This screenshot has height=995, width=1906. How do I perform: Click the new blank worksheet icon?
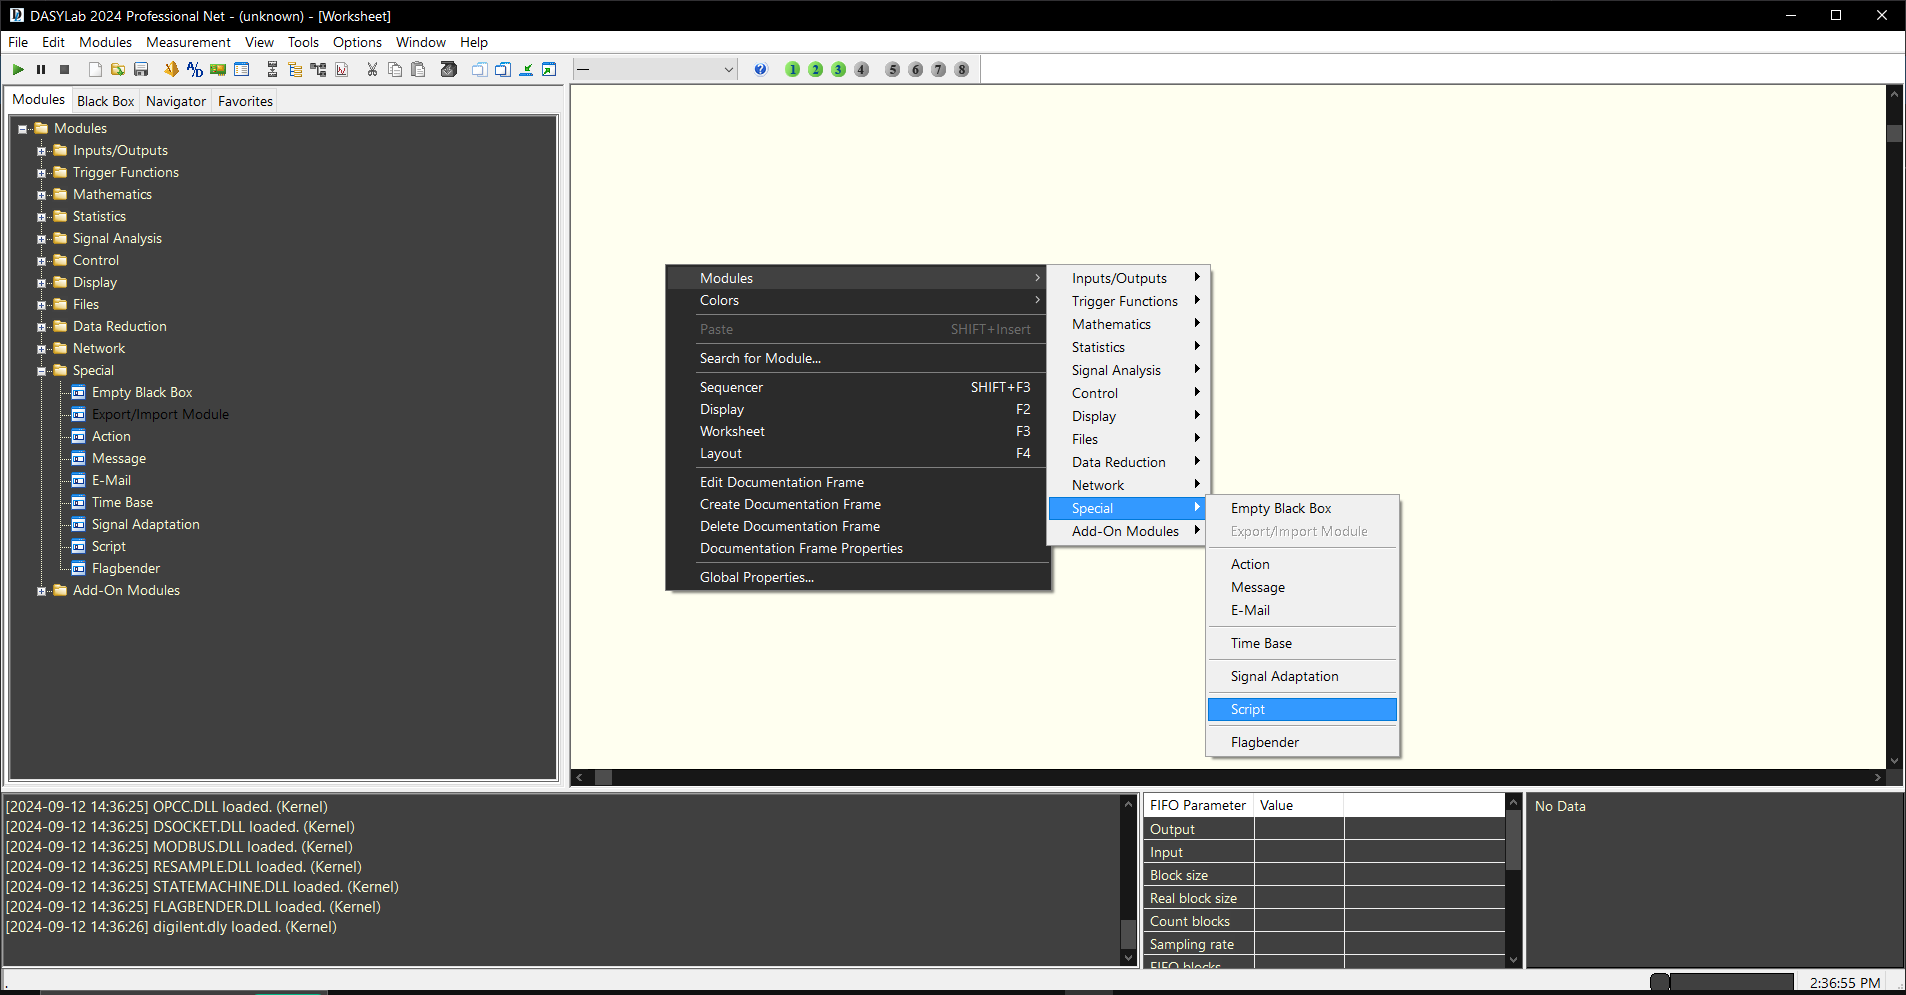point(95,69)
